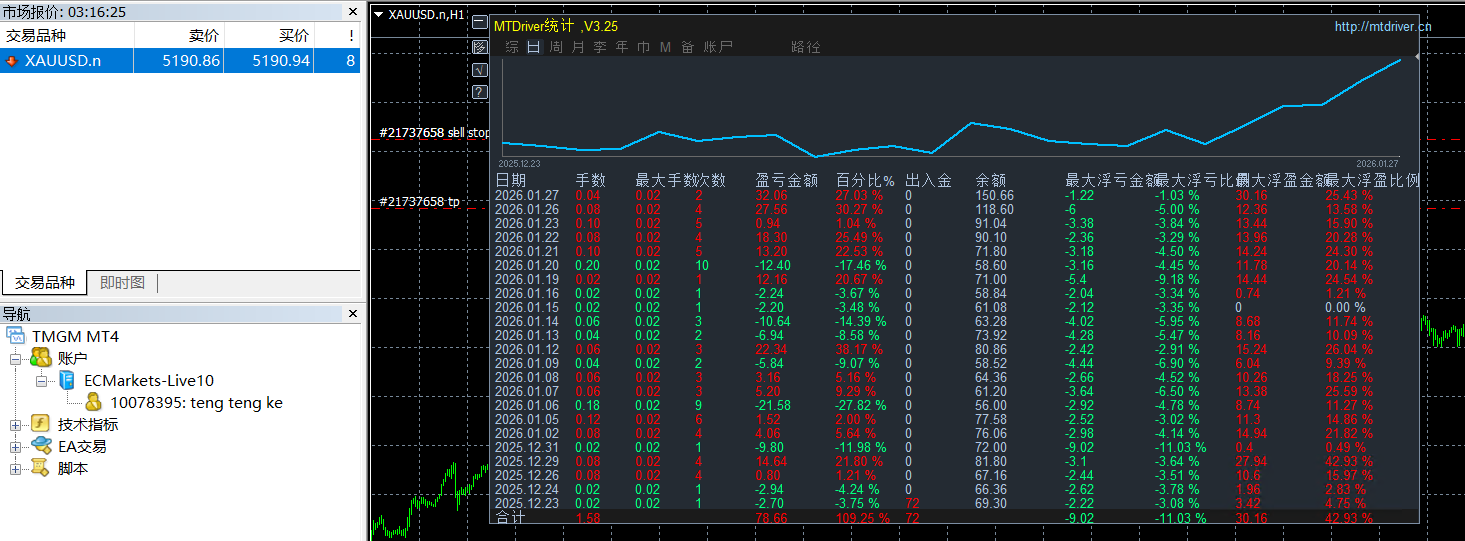Click the 2026.01.20 date row

[x=525, y=265]
